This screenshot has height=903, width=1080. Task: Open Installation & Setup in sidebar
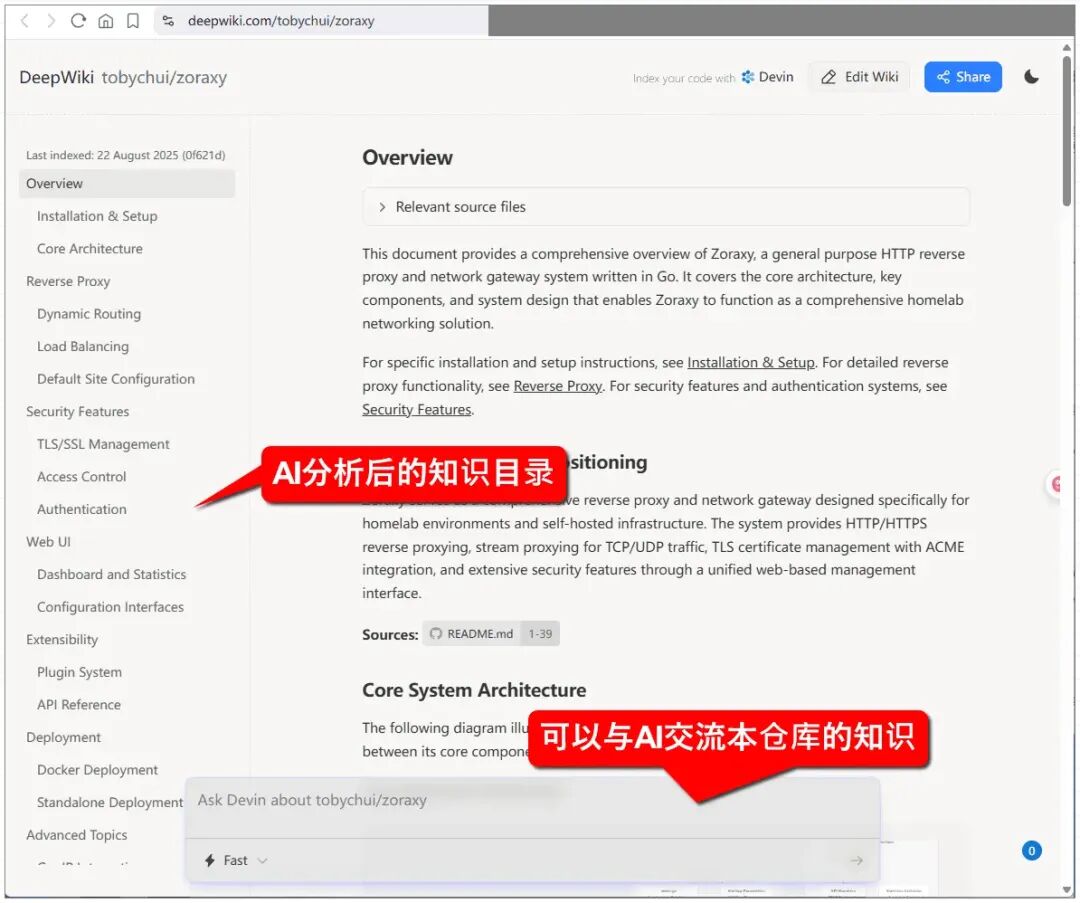coord(97,216)
